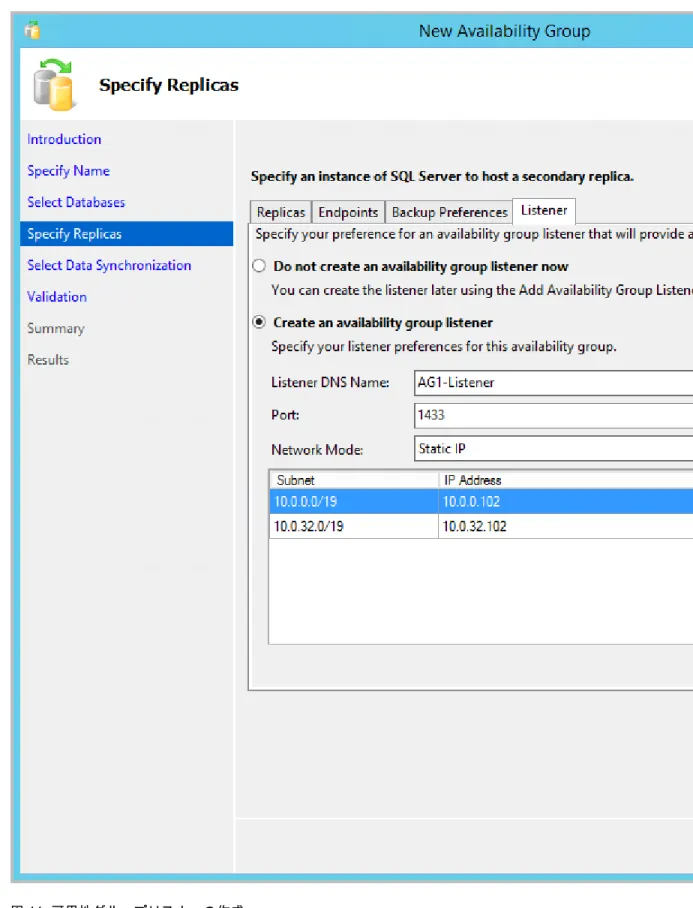Open the Select Data Synchronization page
The image size is (693, 908).
pos(109,265)
